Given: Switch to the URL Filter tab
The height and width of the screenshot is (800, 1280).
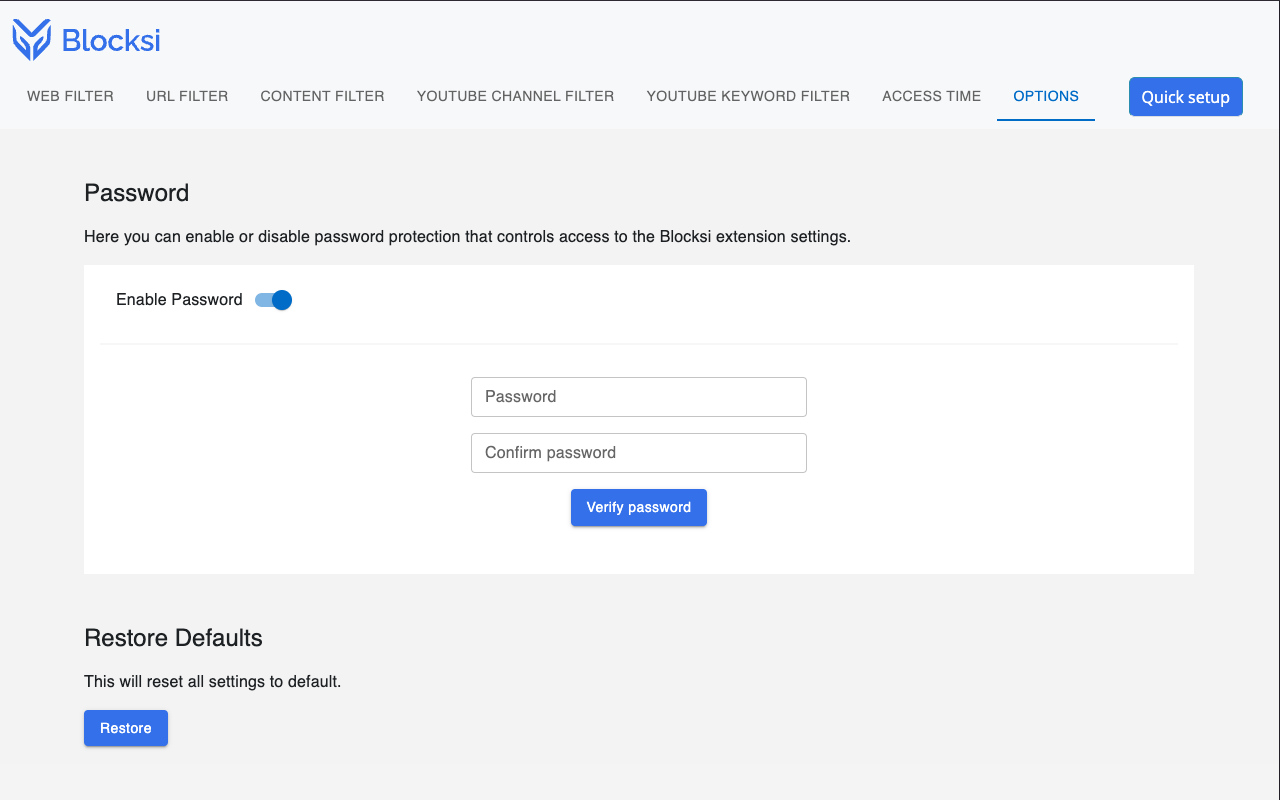Looking at the screenshot, I should [187, 96].
